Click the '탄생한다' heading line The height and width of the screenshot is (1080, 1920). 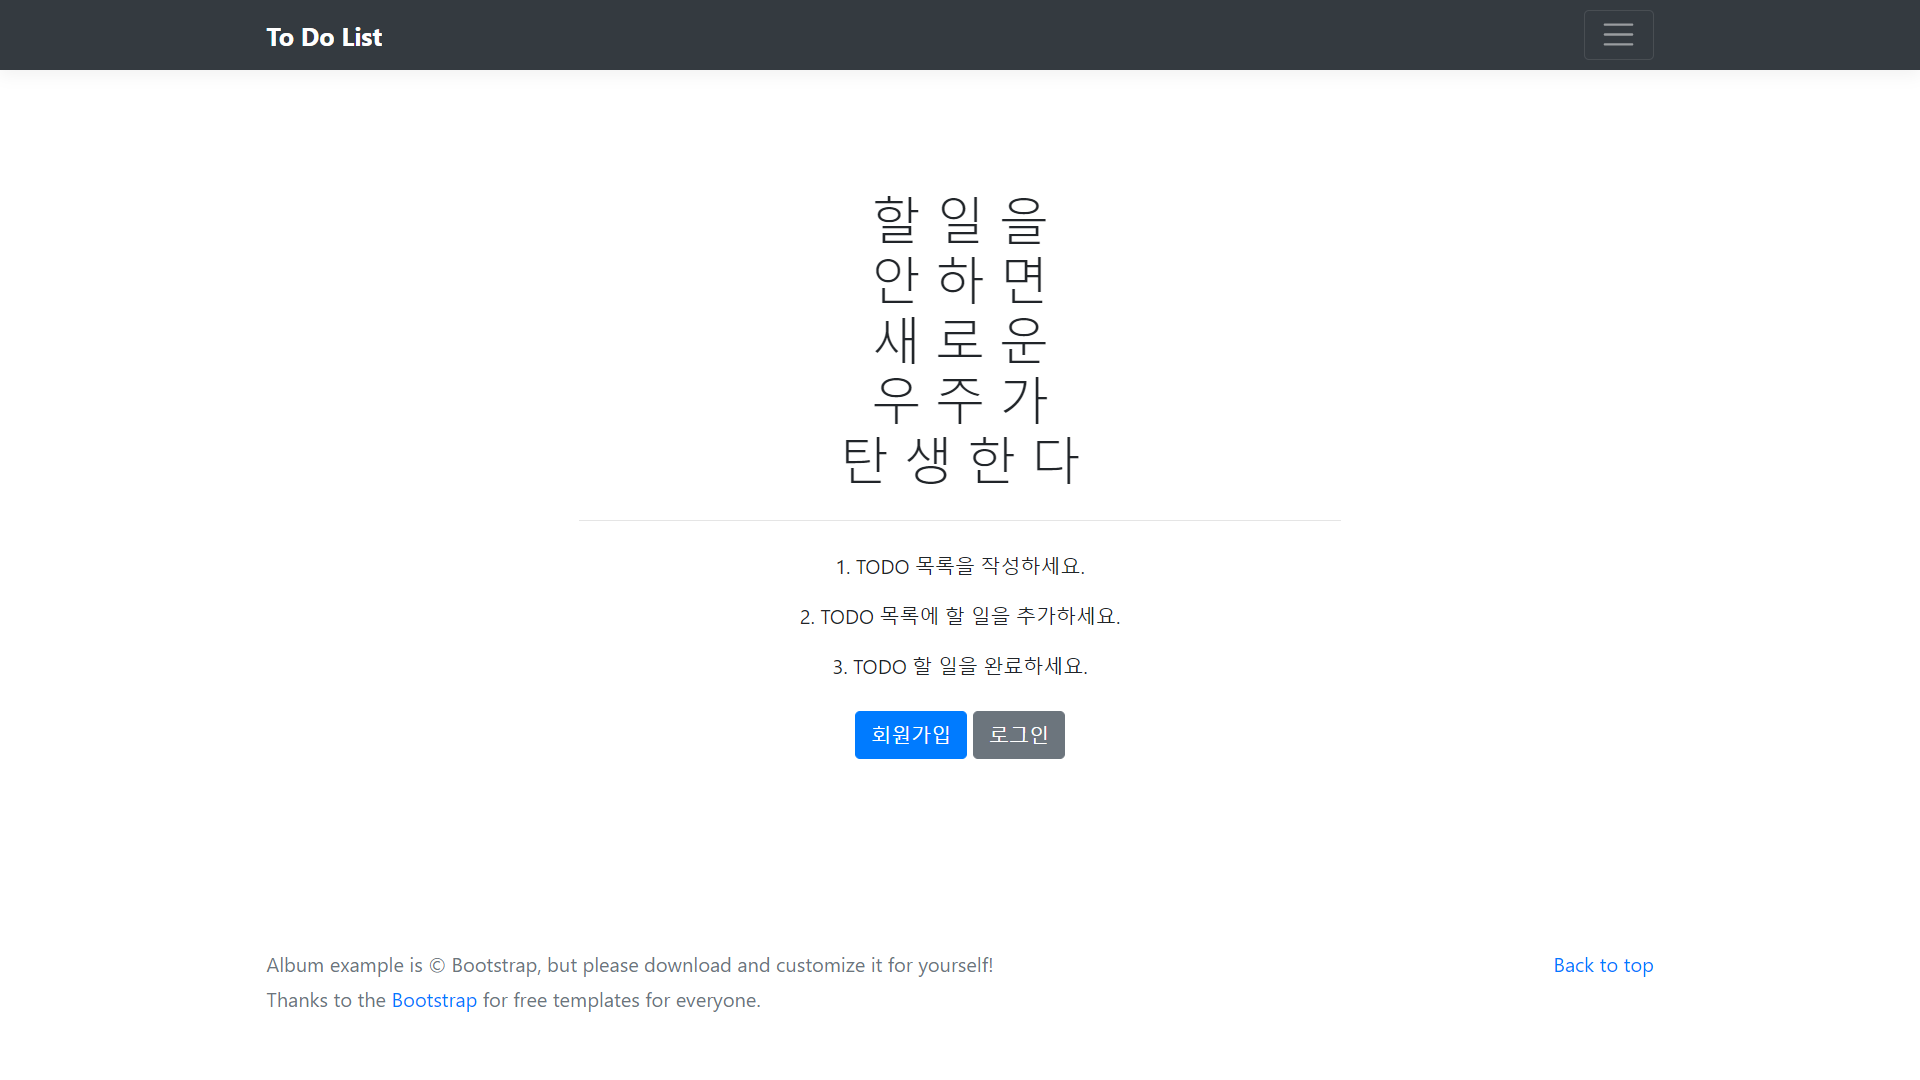(x=959, y=460)
